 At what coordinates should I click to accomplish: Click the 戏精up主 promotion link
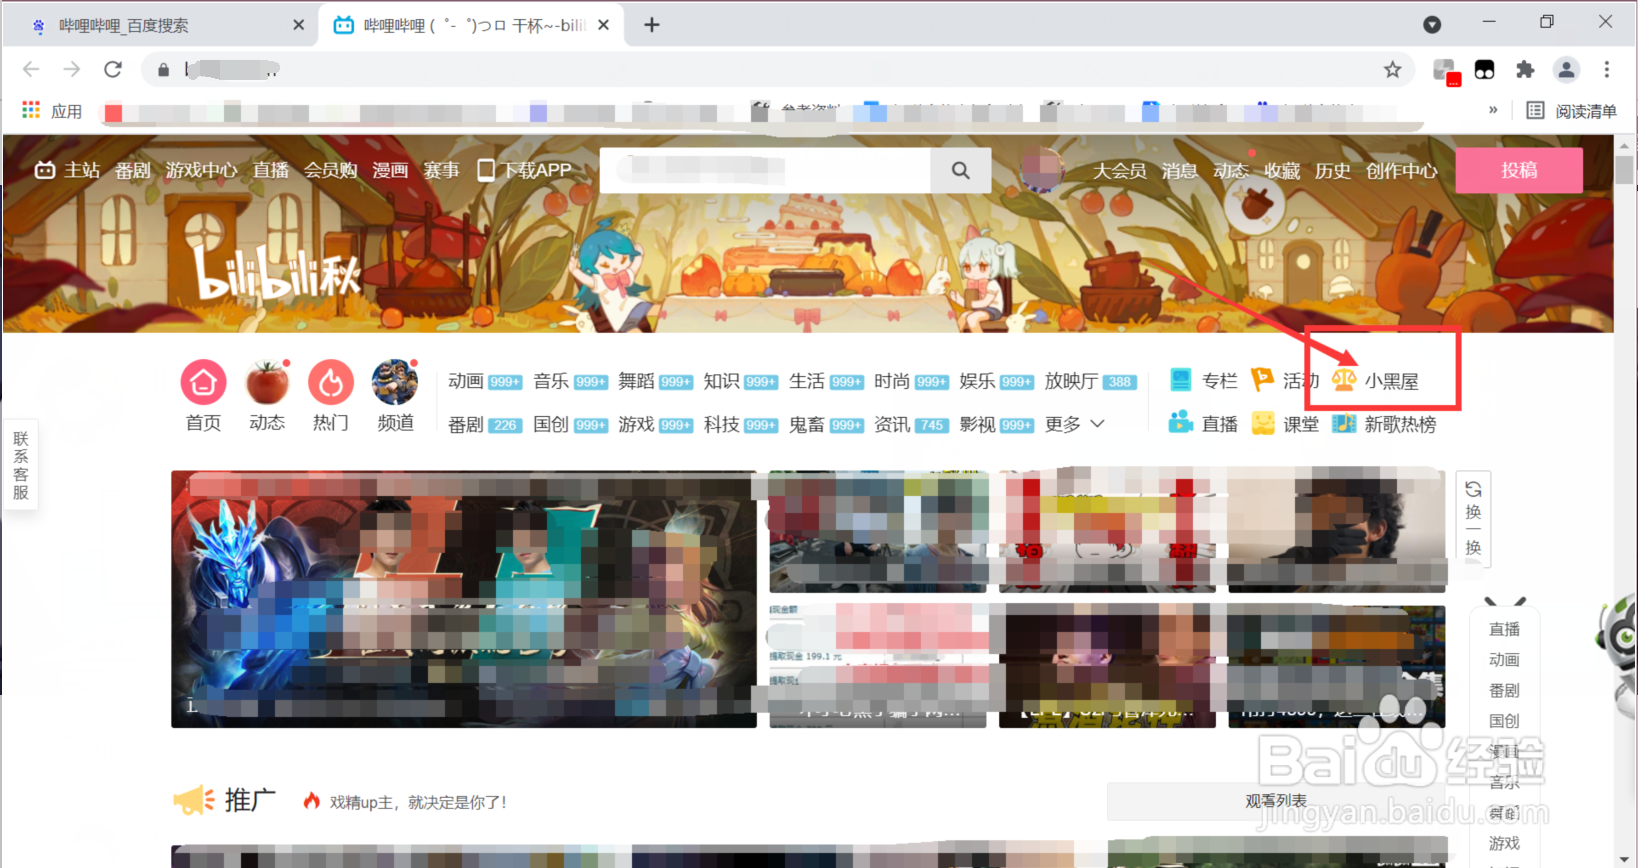pos(418,802)
